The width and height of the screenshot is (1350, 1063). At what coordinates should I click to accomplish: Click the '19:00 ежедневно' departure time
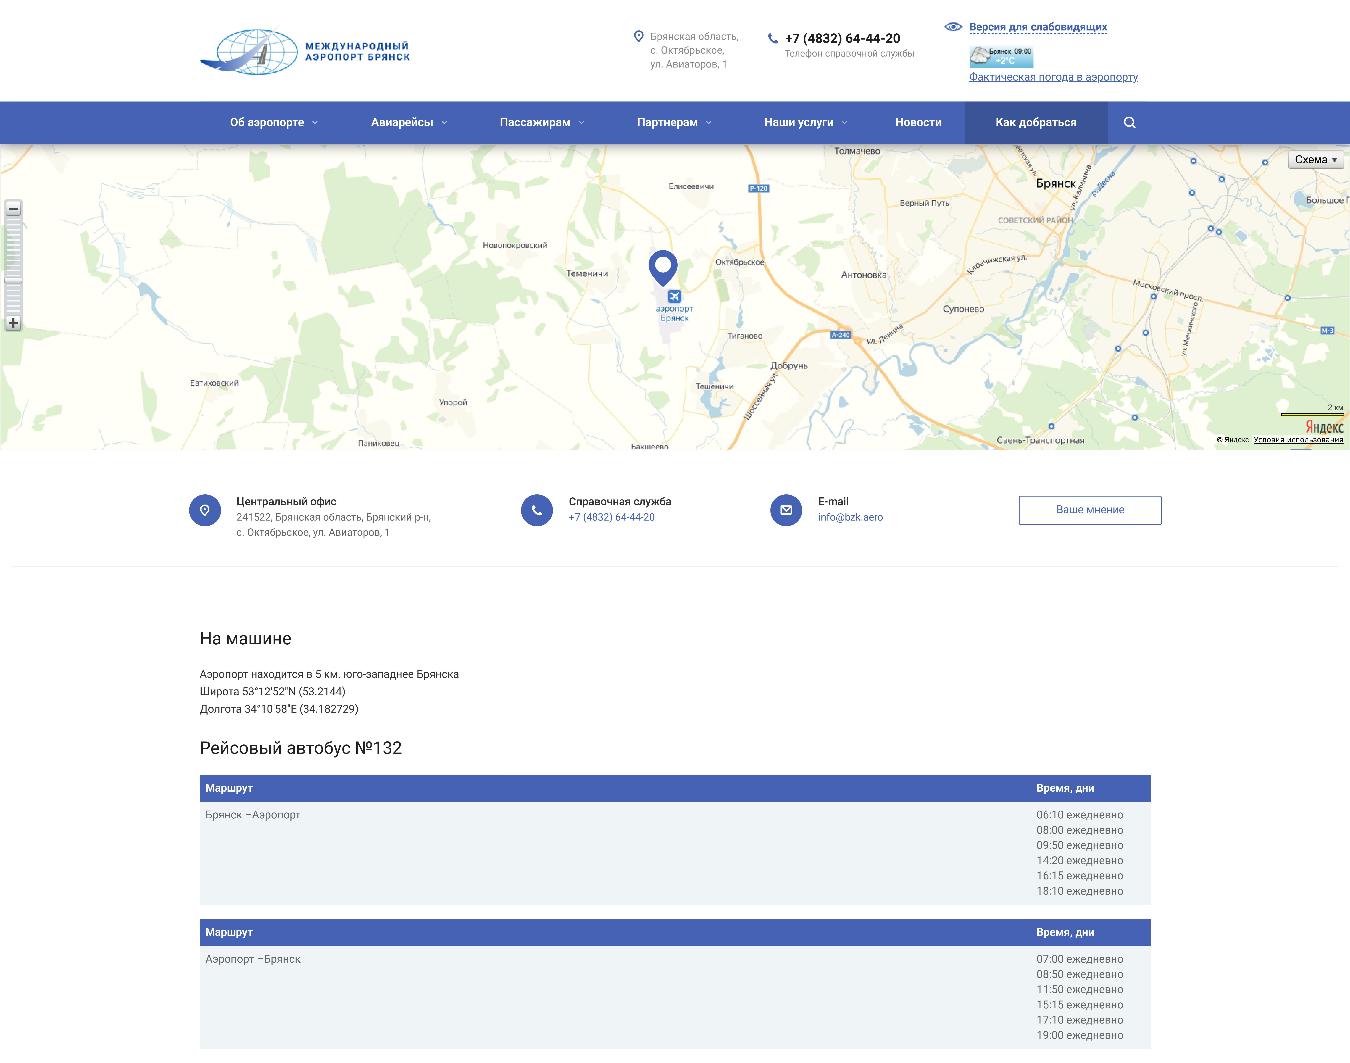coord(1080,1036)
